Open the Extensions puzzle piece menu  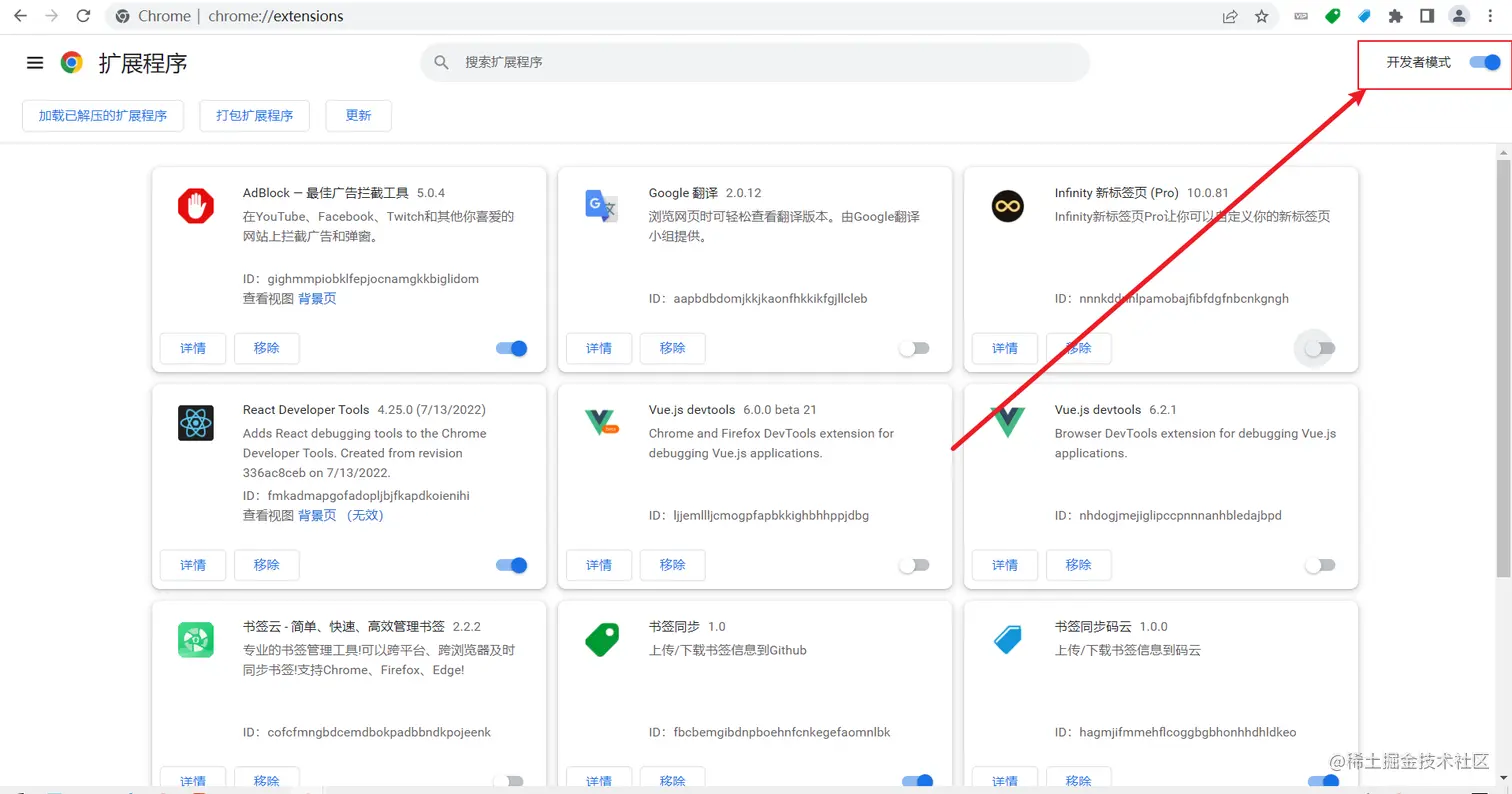(x=1396, y=16)
